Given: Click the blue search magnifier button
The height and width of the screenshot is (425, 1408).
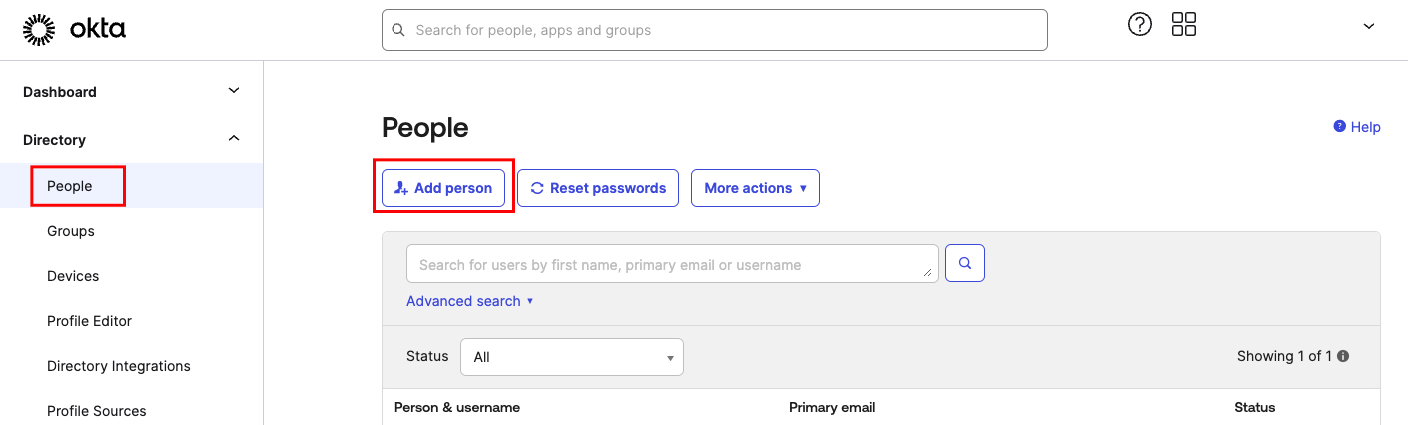Looking at the screenshot, I should coord(965,263).
